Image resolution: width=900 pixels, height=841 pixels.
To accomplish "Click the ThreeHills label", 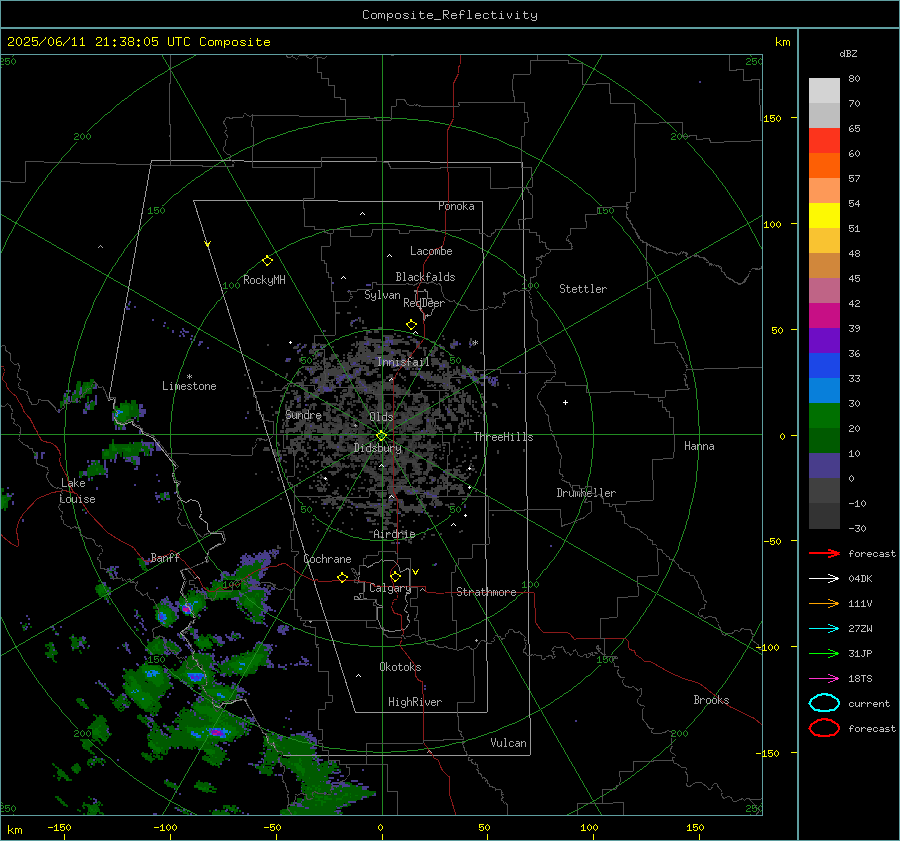I will coord(503,437).
